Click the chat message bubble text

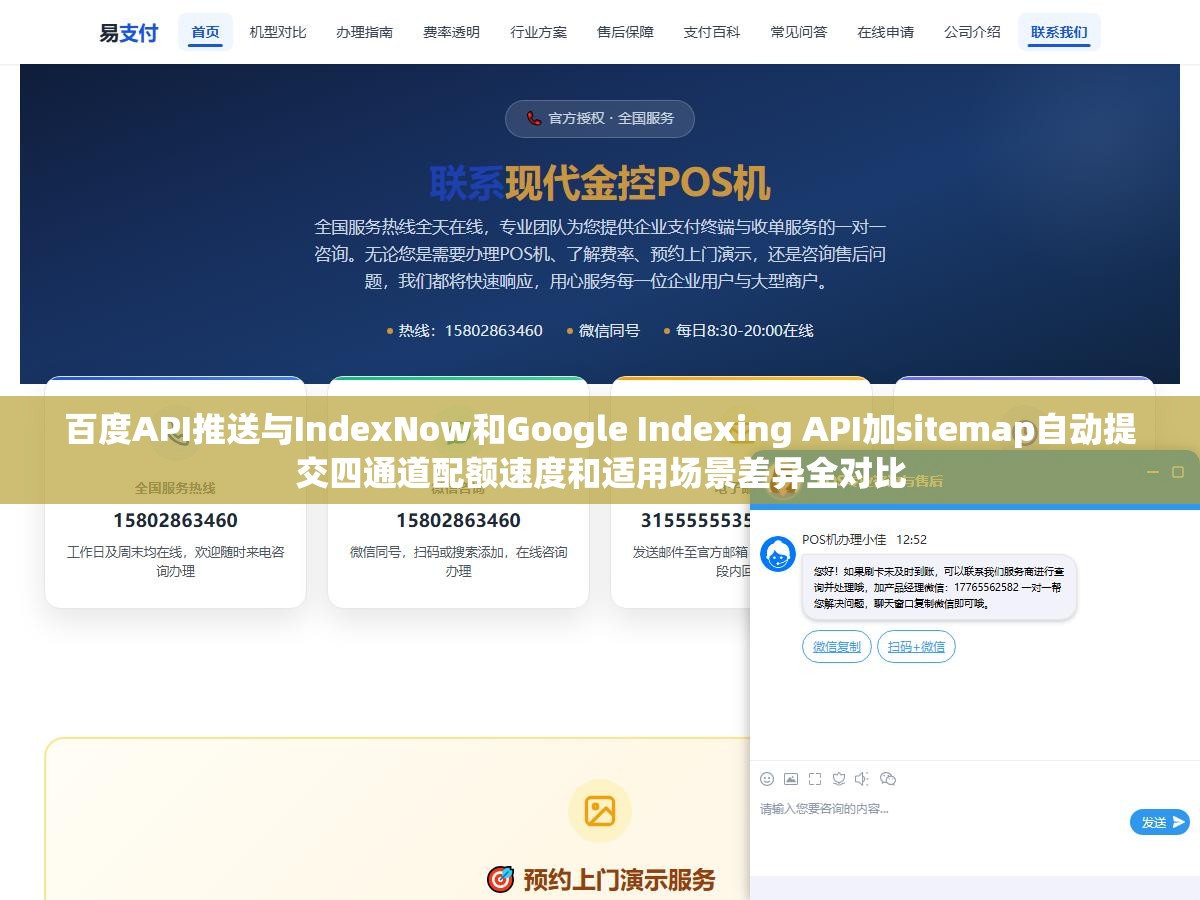[x=939, y=587]
